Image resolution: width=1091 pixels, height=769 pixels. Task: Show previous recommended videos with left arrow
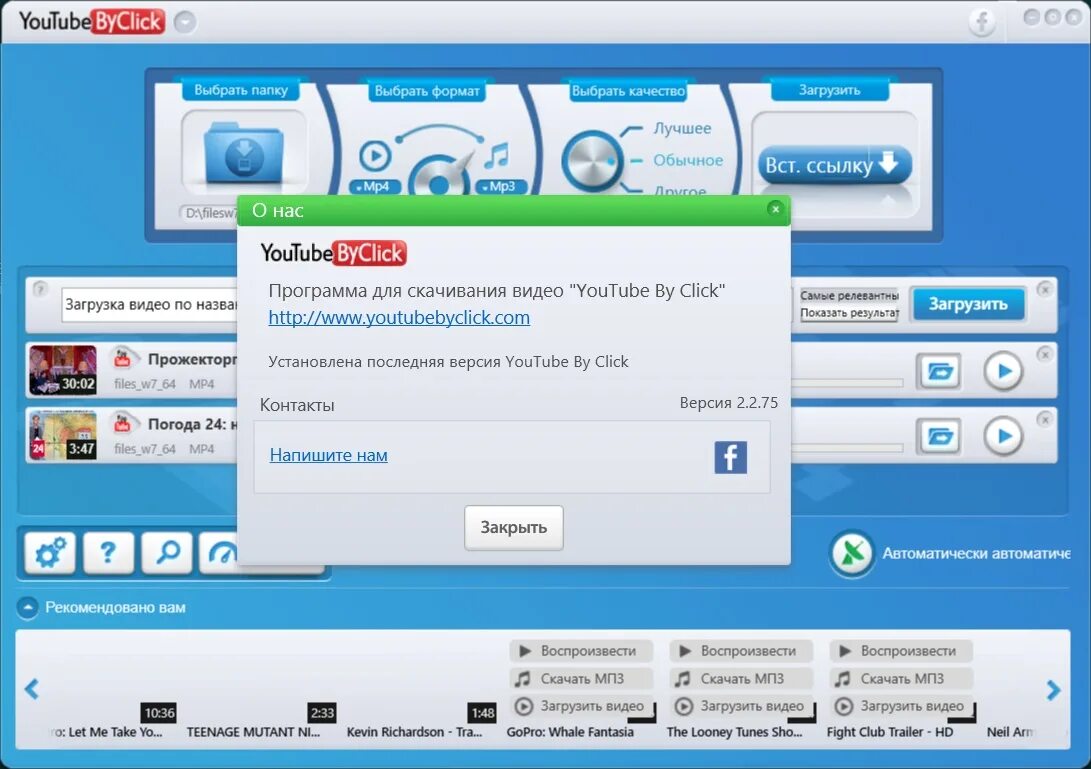point(31,689)
